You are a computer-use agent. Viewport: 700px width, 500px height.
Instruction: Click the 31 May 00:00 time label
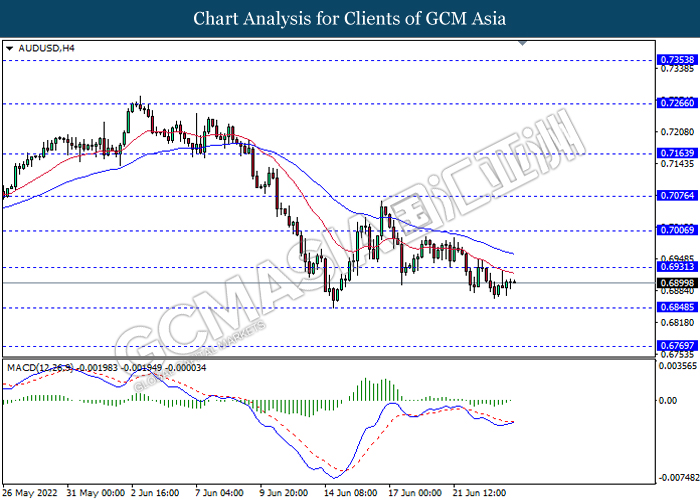(96, 493)
